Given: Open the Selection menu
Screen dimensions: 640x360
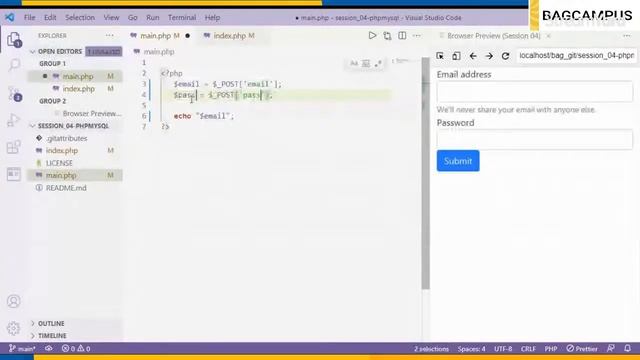Looking at the screenshot, I should coord(80,18).
